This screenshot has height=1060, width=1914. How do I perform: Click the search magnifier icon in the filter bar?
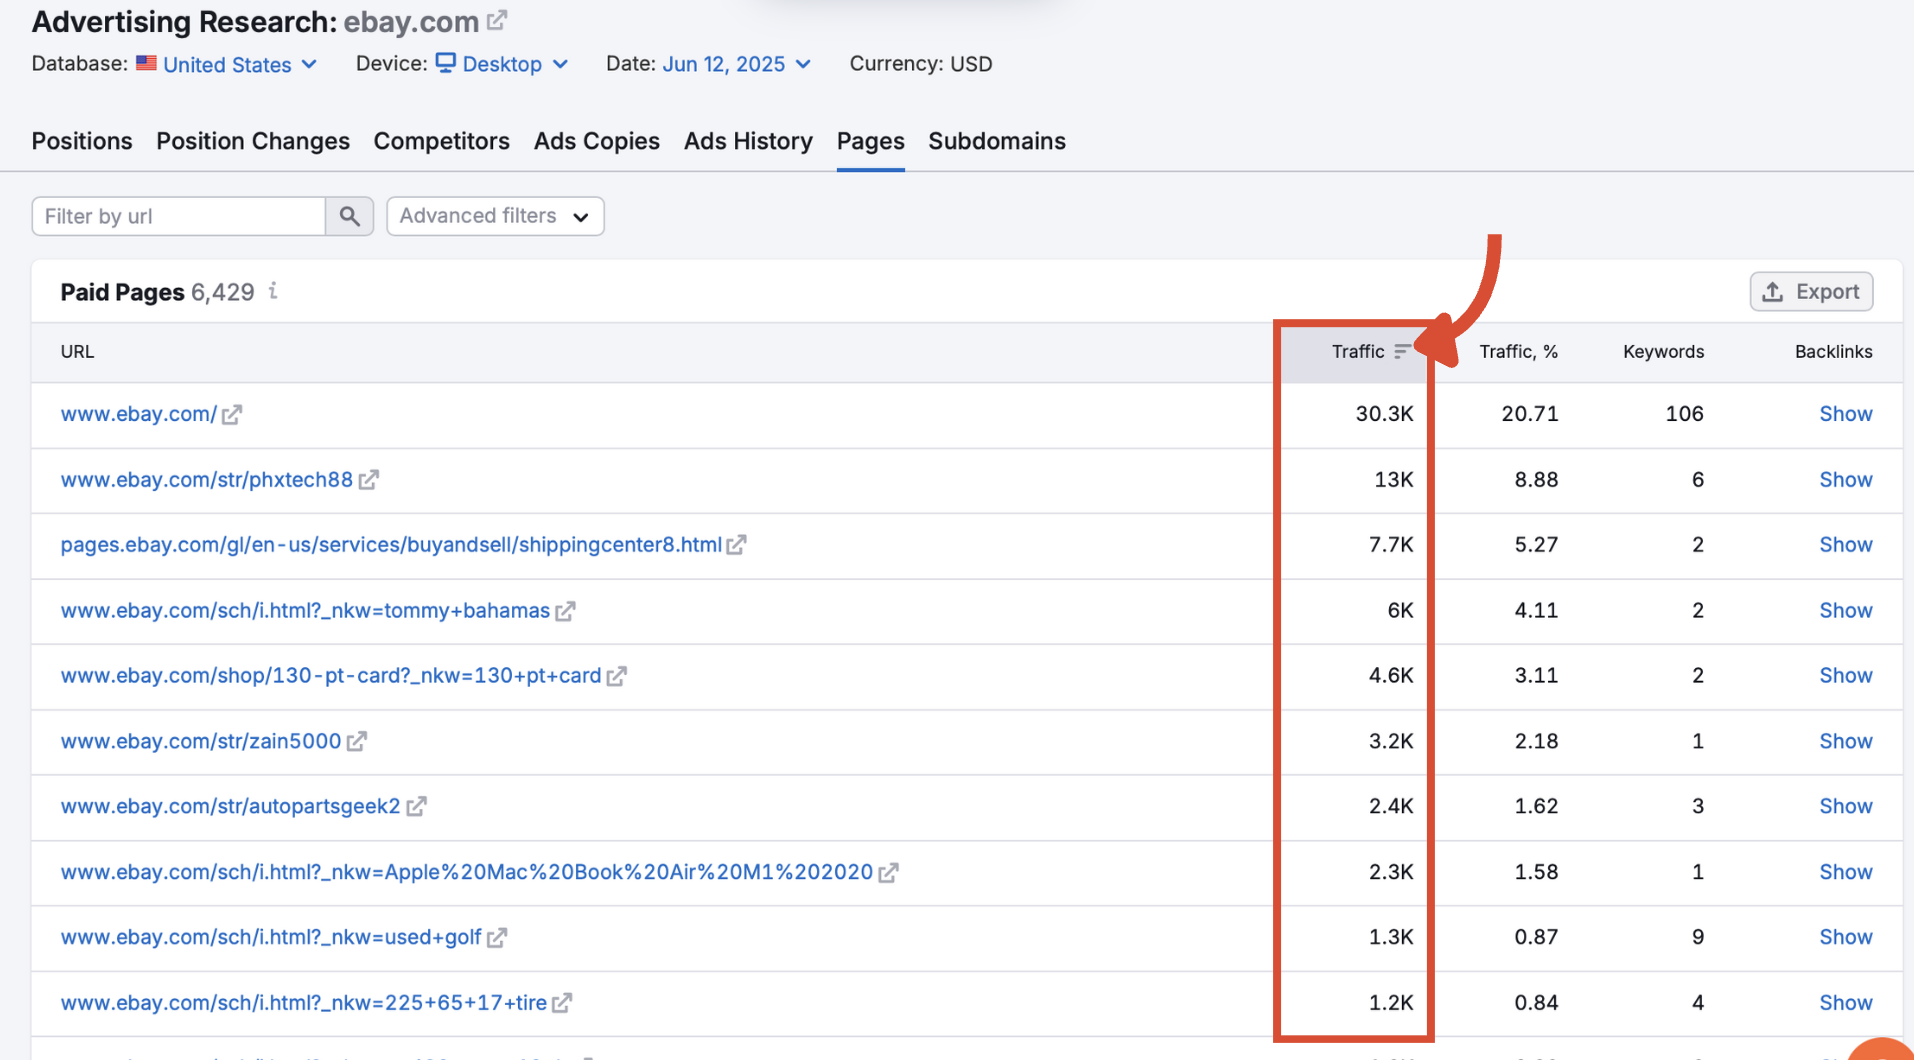point(349,216)
